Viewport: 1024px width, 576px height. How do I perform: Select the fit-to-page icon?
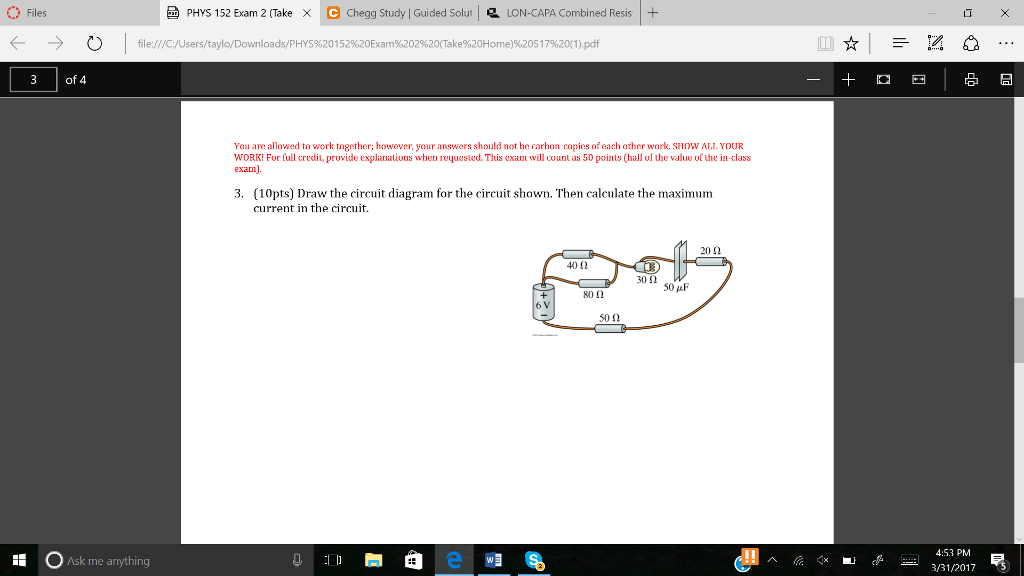(885, 77)
